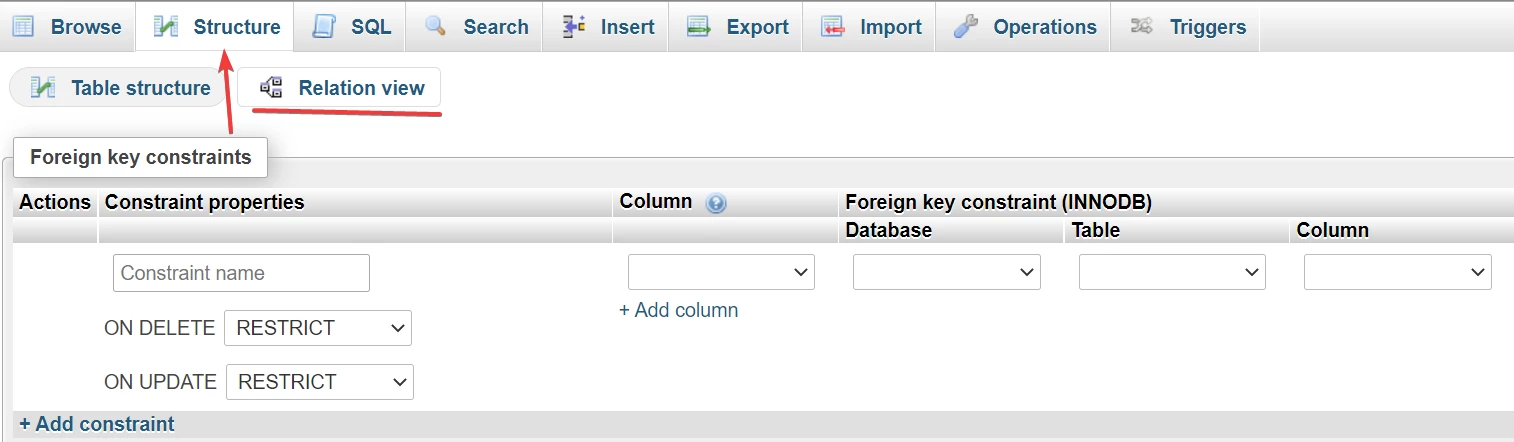Viewport: 1514px width, 442px height.
Task: Click the + Add constraint link
Action: [97, 424]
